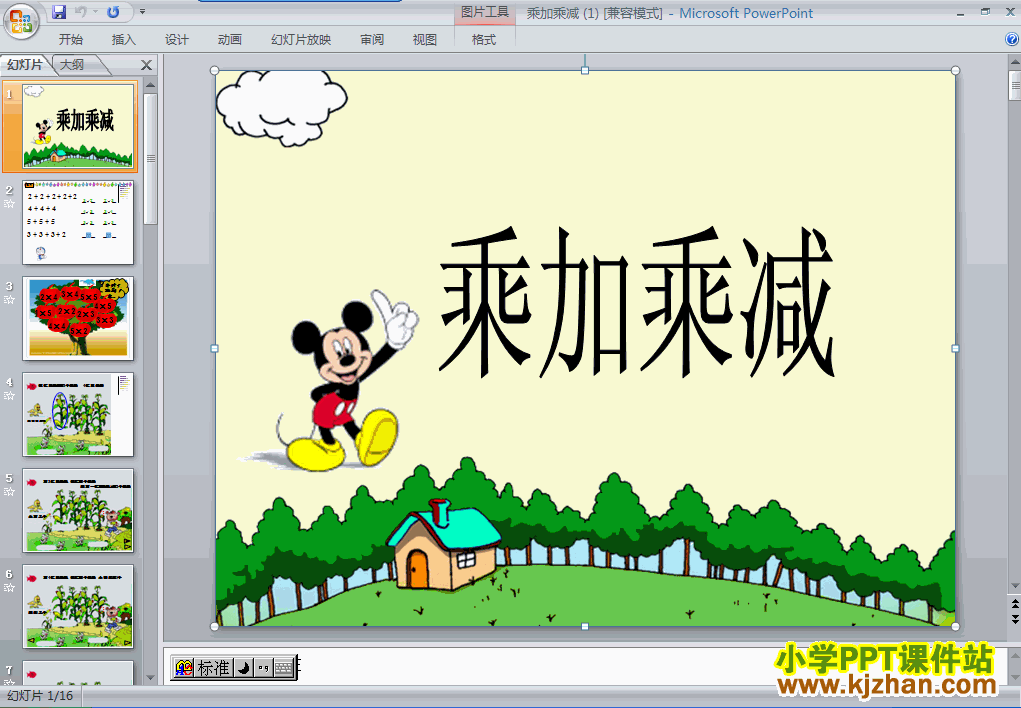
Task: Click editor vertical scrollbar up arrow
Action: [x=1014, y=63]
